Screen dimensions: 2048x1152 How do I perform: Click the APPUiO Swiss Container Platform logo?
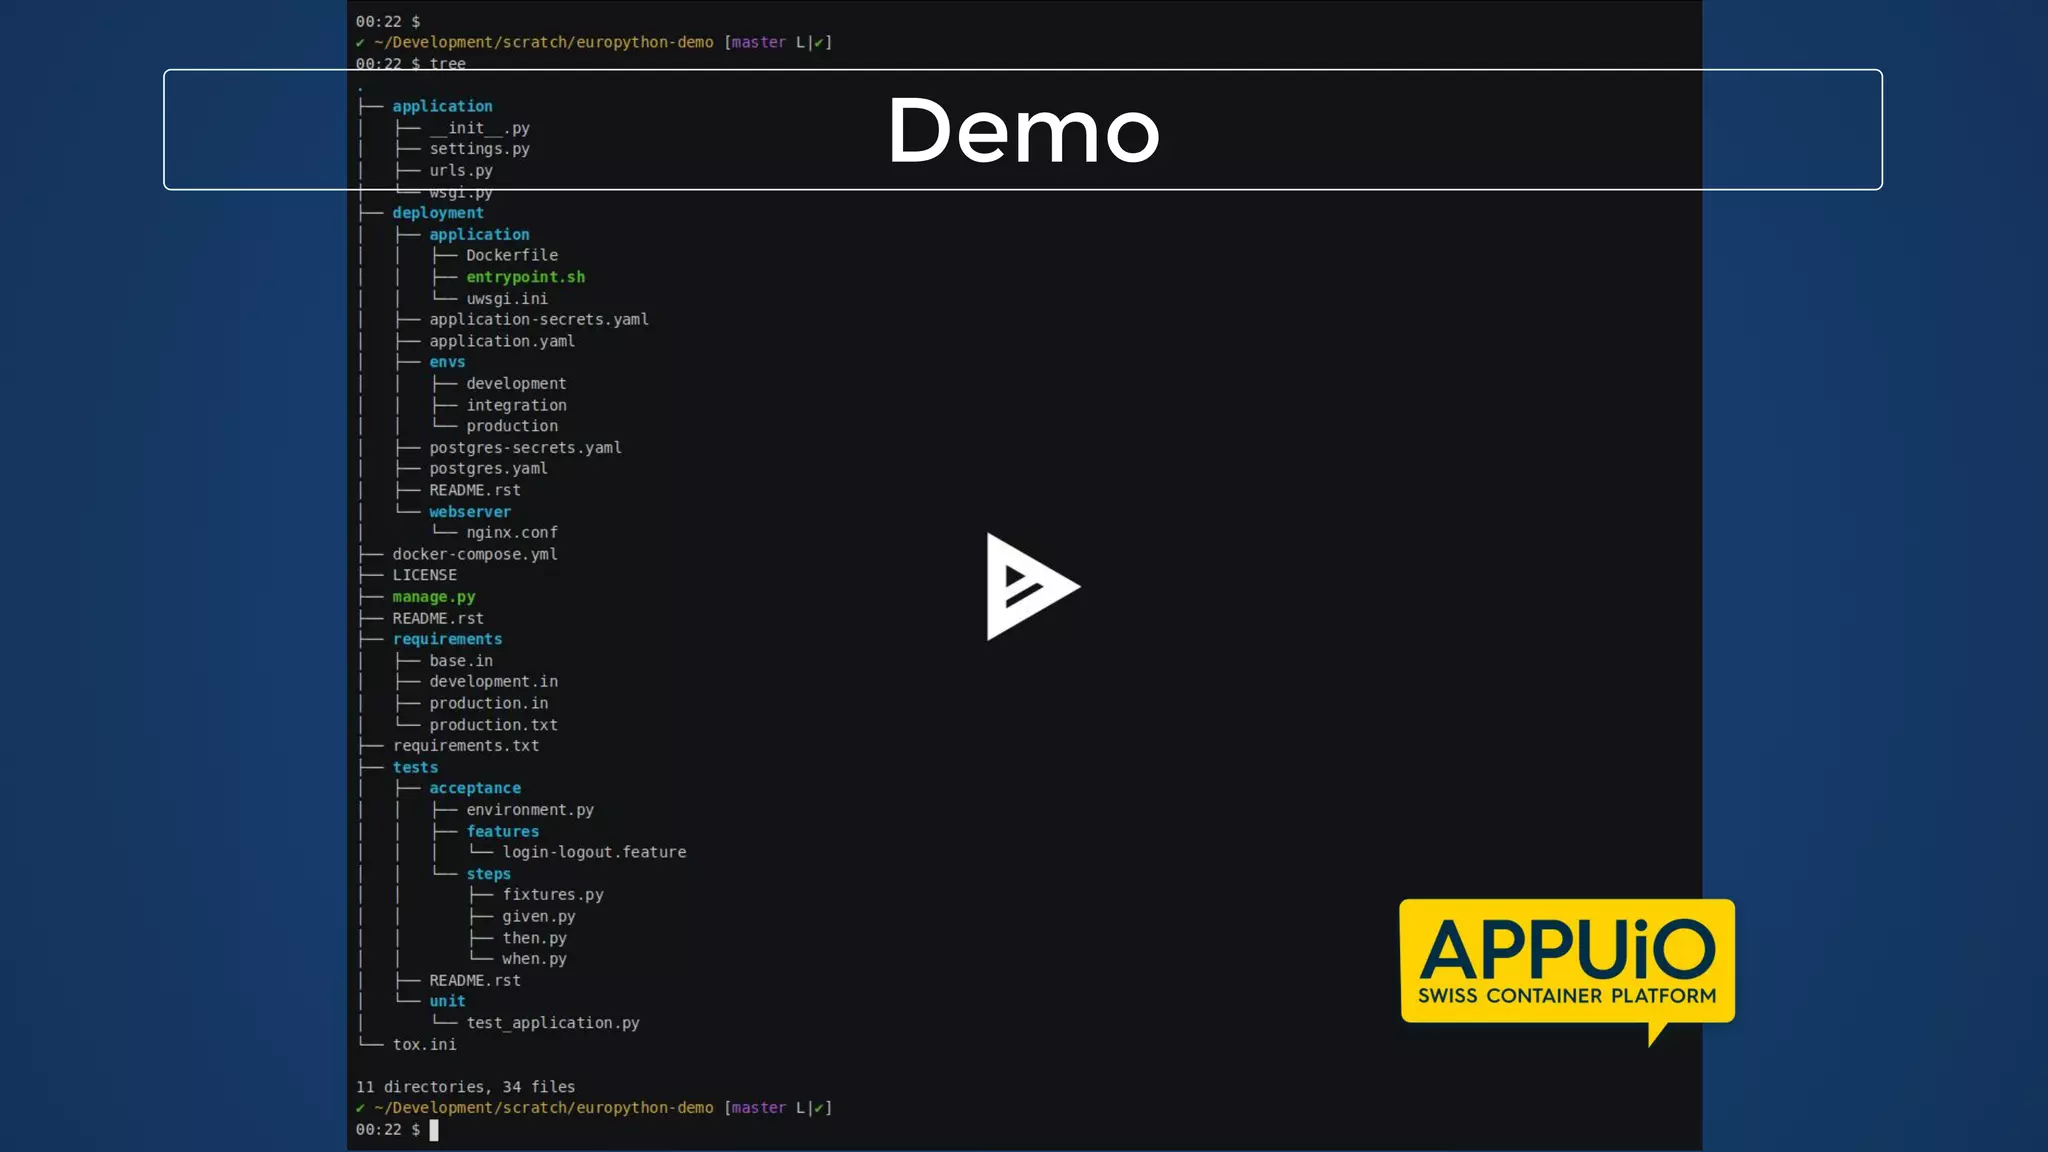pos(1567,971)
